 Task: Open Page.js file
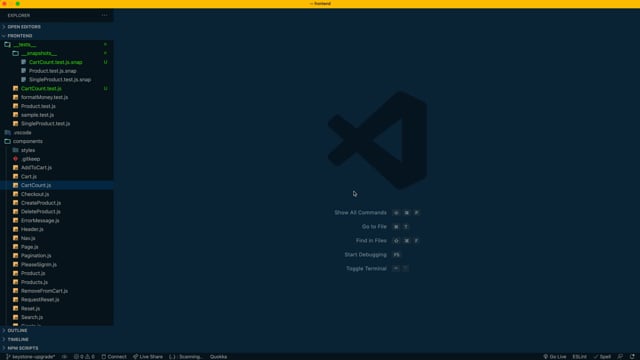(57, 247)
